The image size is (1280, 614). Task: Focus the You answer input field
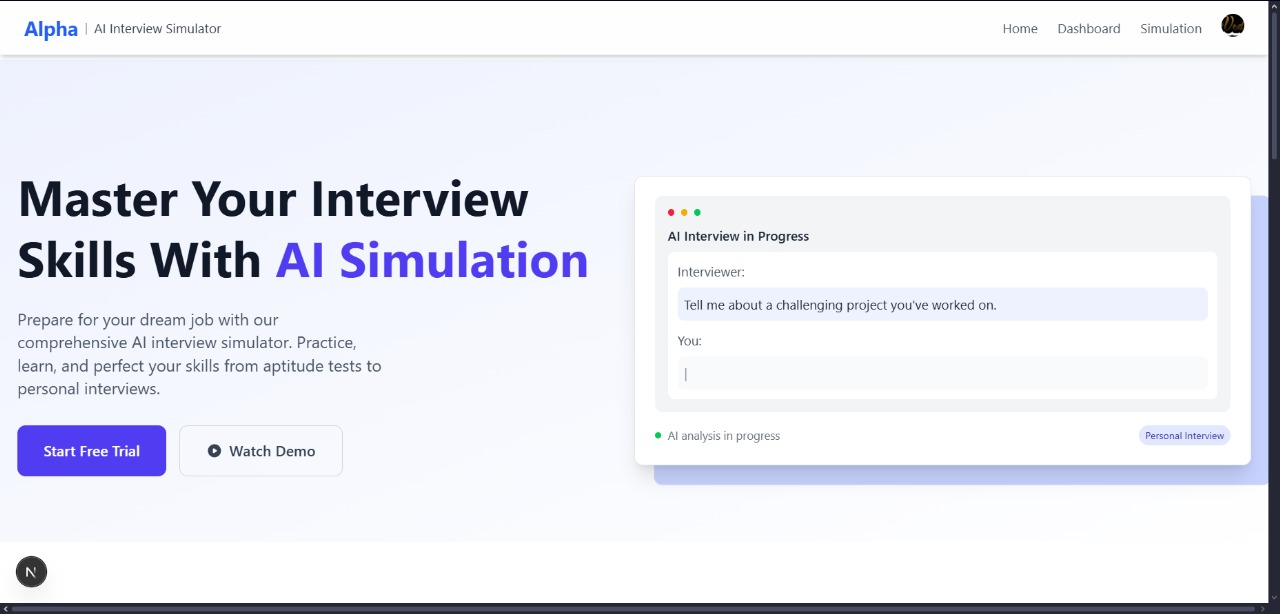tap(942, 374)
